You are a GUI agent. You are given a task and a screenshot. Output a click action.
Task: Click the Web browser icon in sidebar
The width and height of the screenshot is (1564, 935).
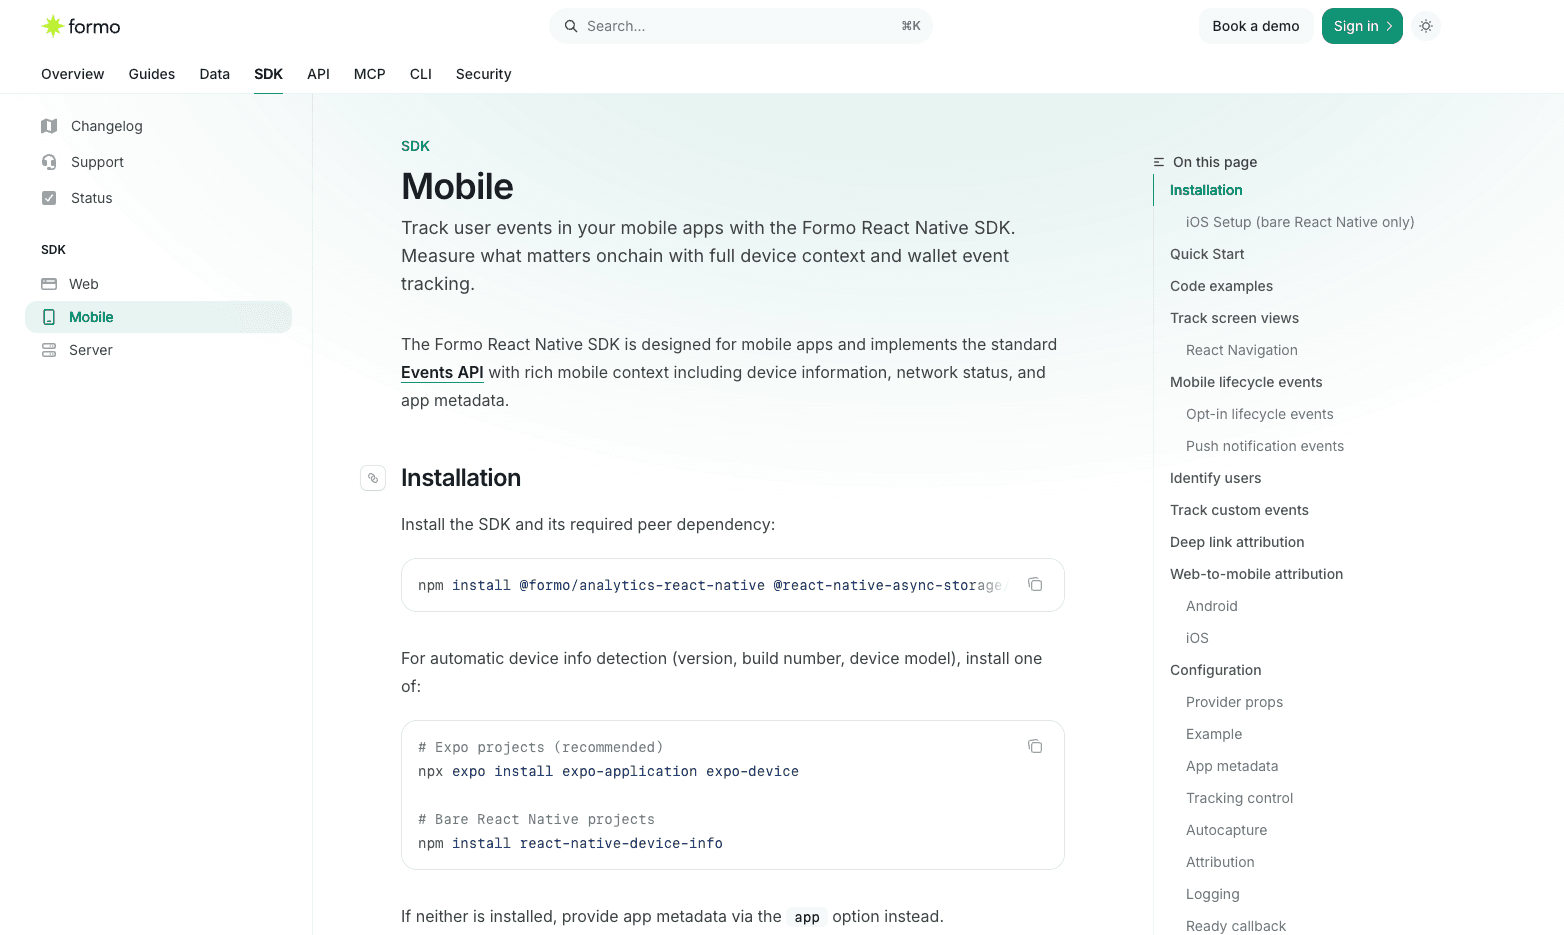click(x=49, y=284)
